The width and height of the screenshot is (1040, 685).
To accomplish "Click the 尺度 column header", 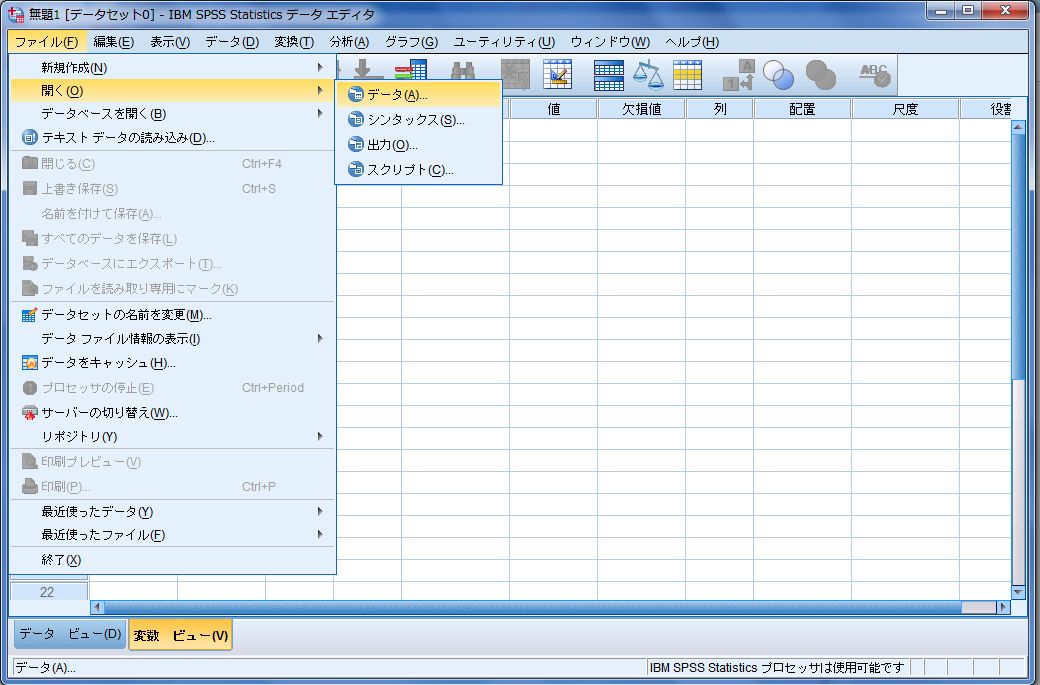I will click(905, 109).
